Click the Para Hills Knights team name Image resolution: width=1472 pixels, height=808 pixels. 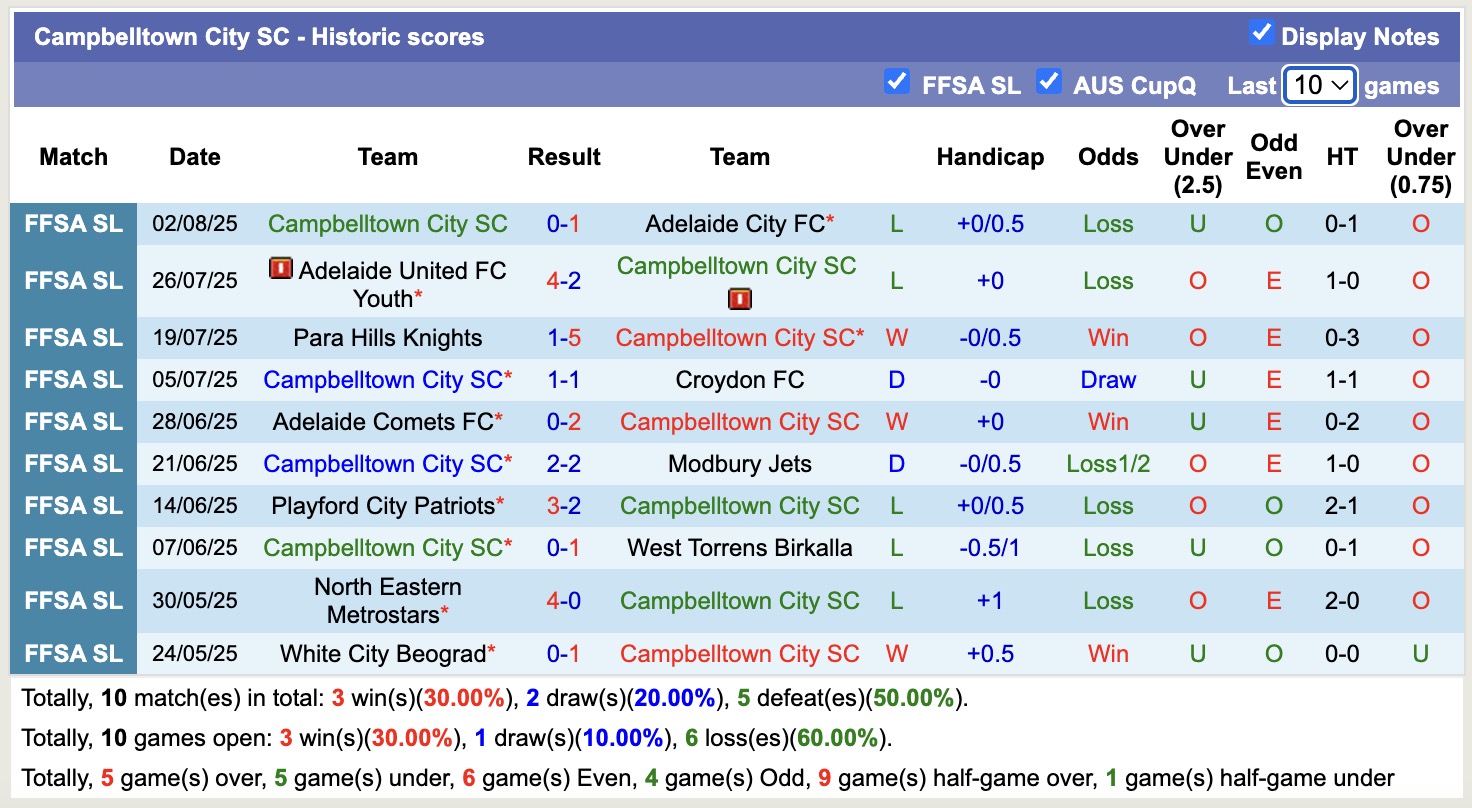coord(388,338)
